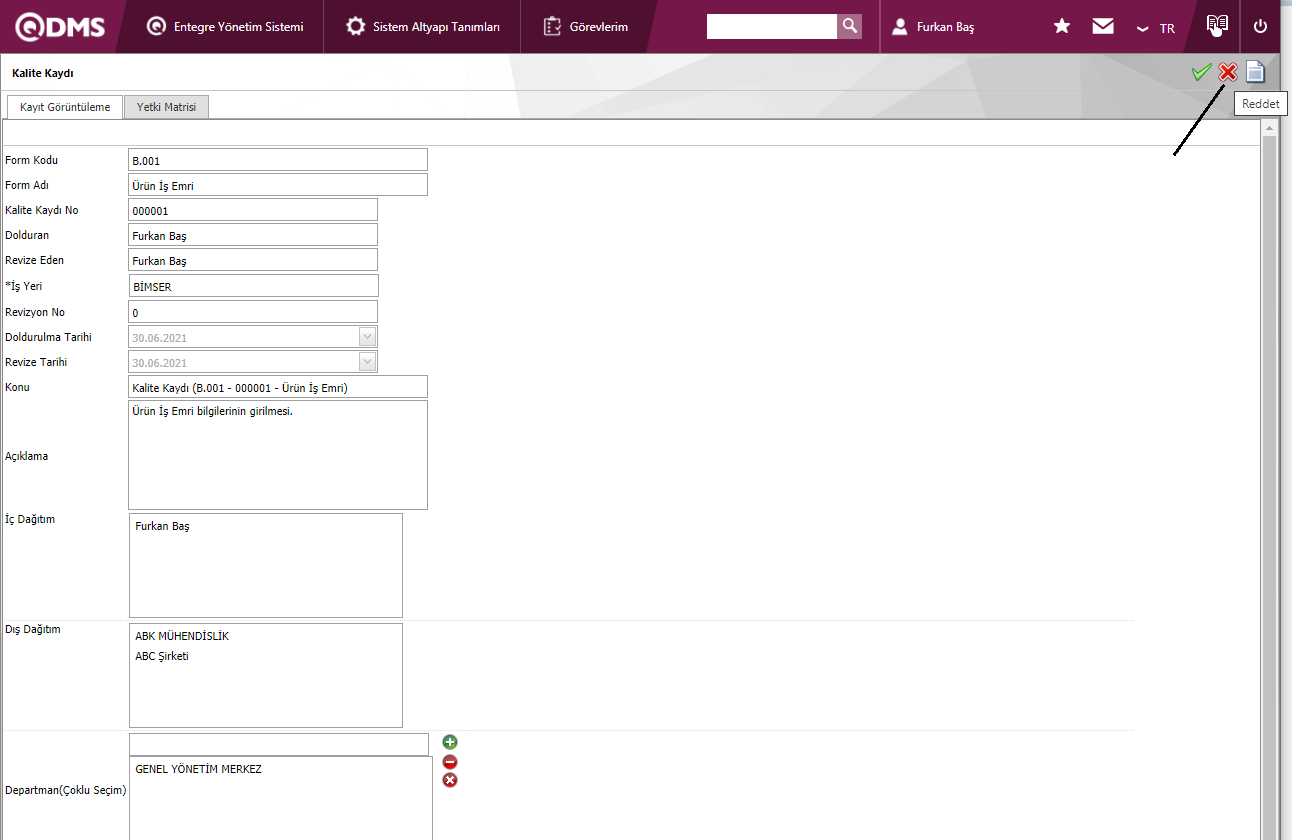Image resolution: width=1292 pixels, height=840 pixels.
Task: Click the magnifier search button
Action: click(x=849, y=27)
